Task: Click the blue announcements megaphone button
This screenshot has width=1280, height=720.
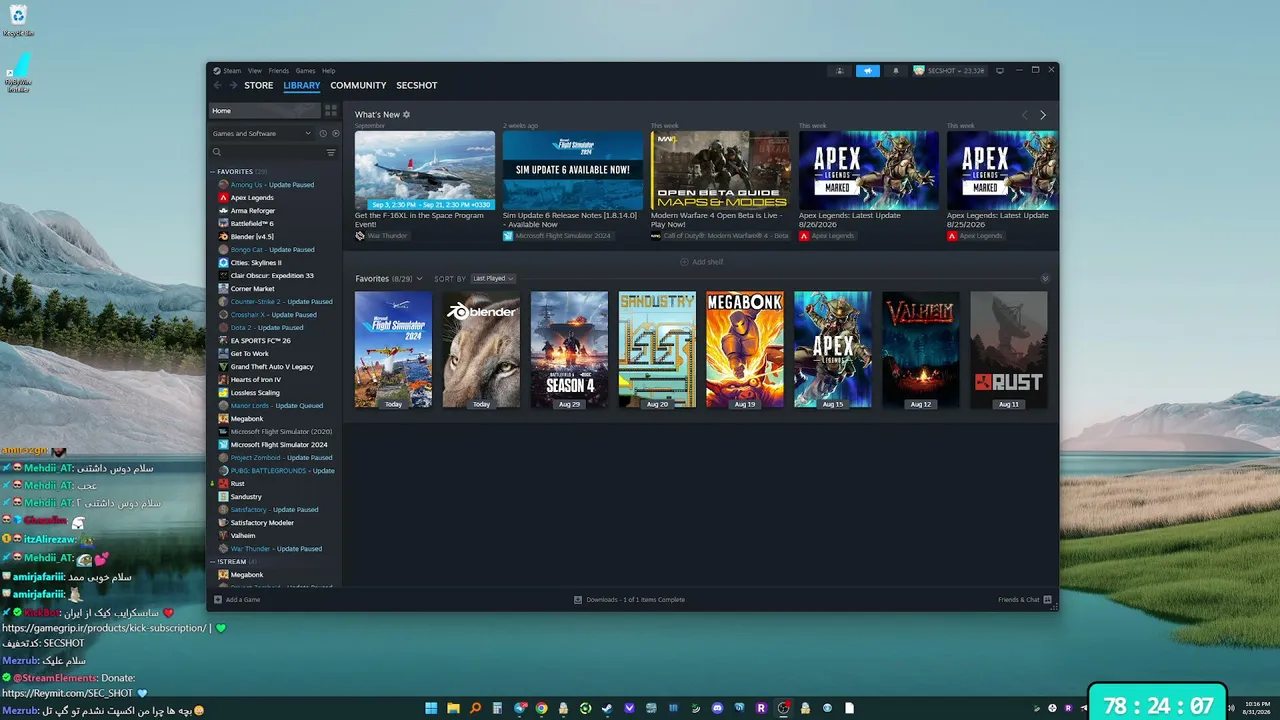Action: (x=868, y=71)
